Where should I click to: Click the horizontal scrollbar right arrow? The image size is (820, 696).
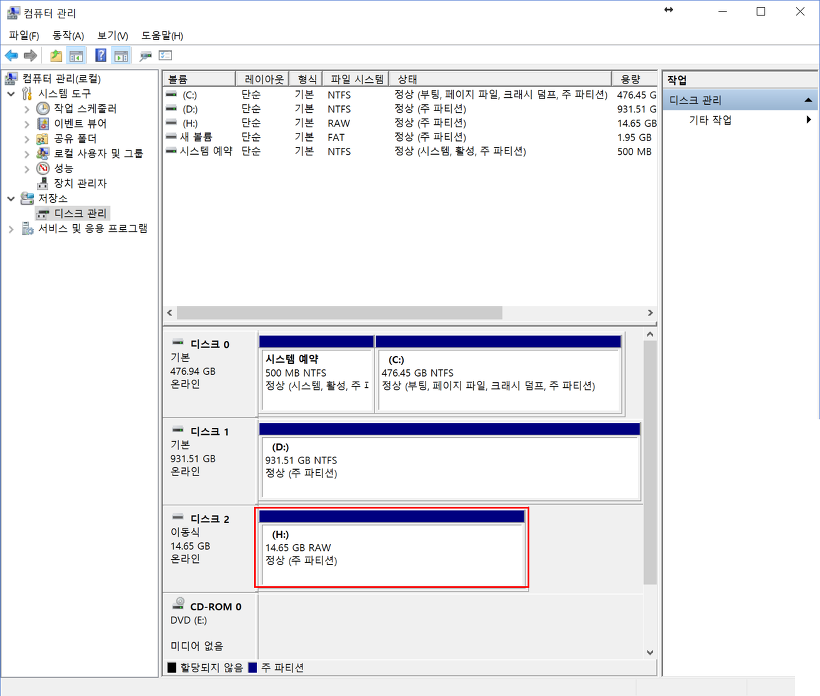click(x=650, y=313)
